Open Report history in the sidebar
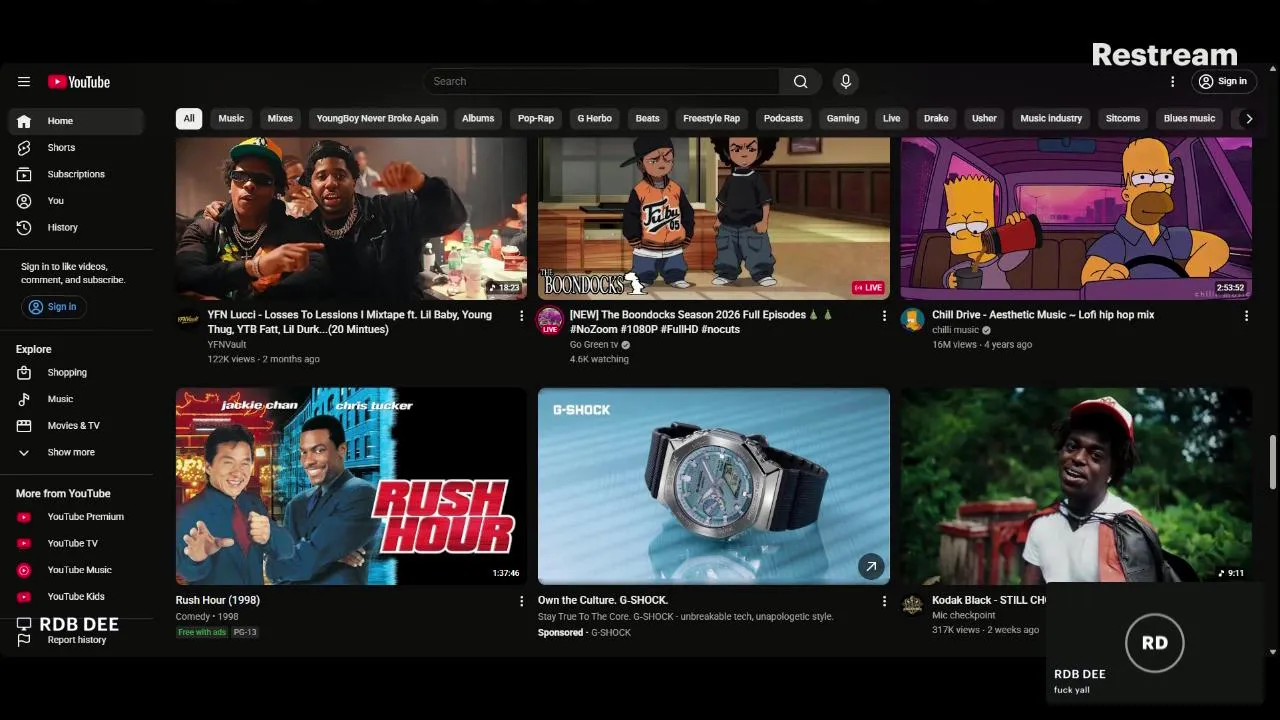The width and height of the screenshot is (1280, 720). [x=77, y=640]
